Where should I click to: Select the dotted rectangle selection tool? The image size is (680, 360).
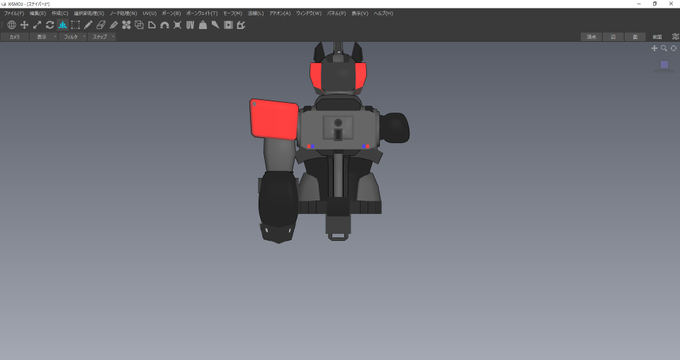click(x=75, y=25)
